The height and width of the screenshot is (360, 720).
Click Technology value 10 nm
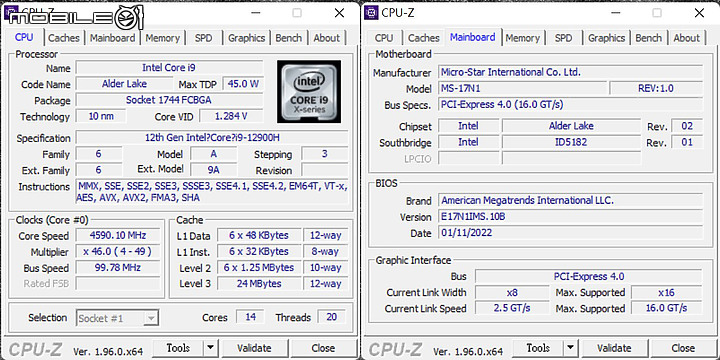pyautogui.click(x=101, y=116)
